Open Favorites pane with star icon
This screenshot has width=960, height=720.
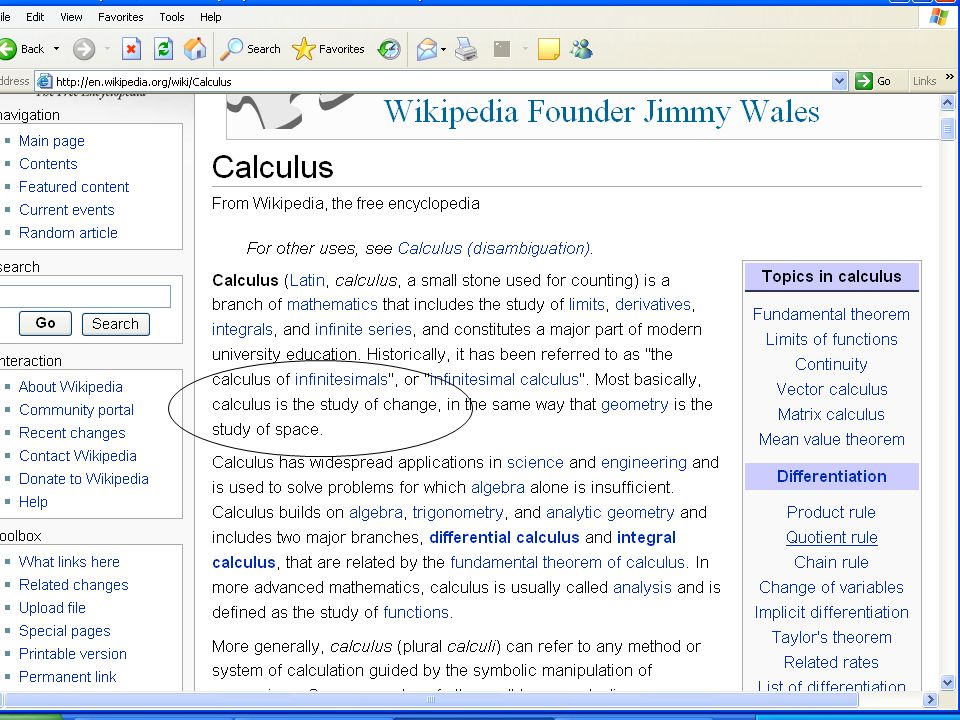click(x=304, y=49)
